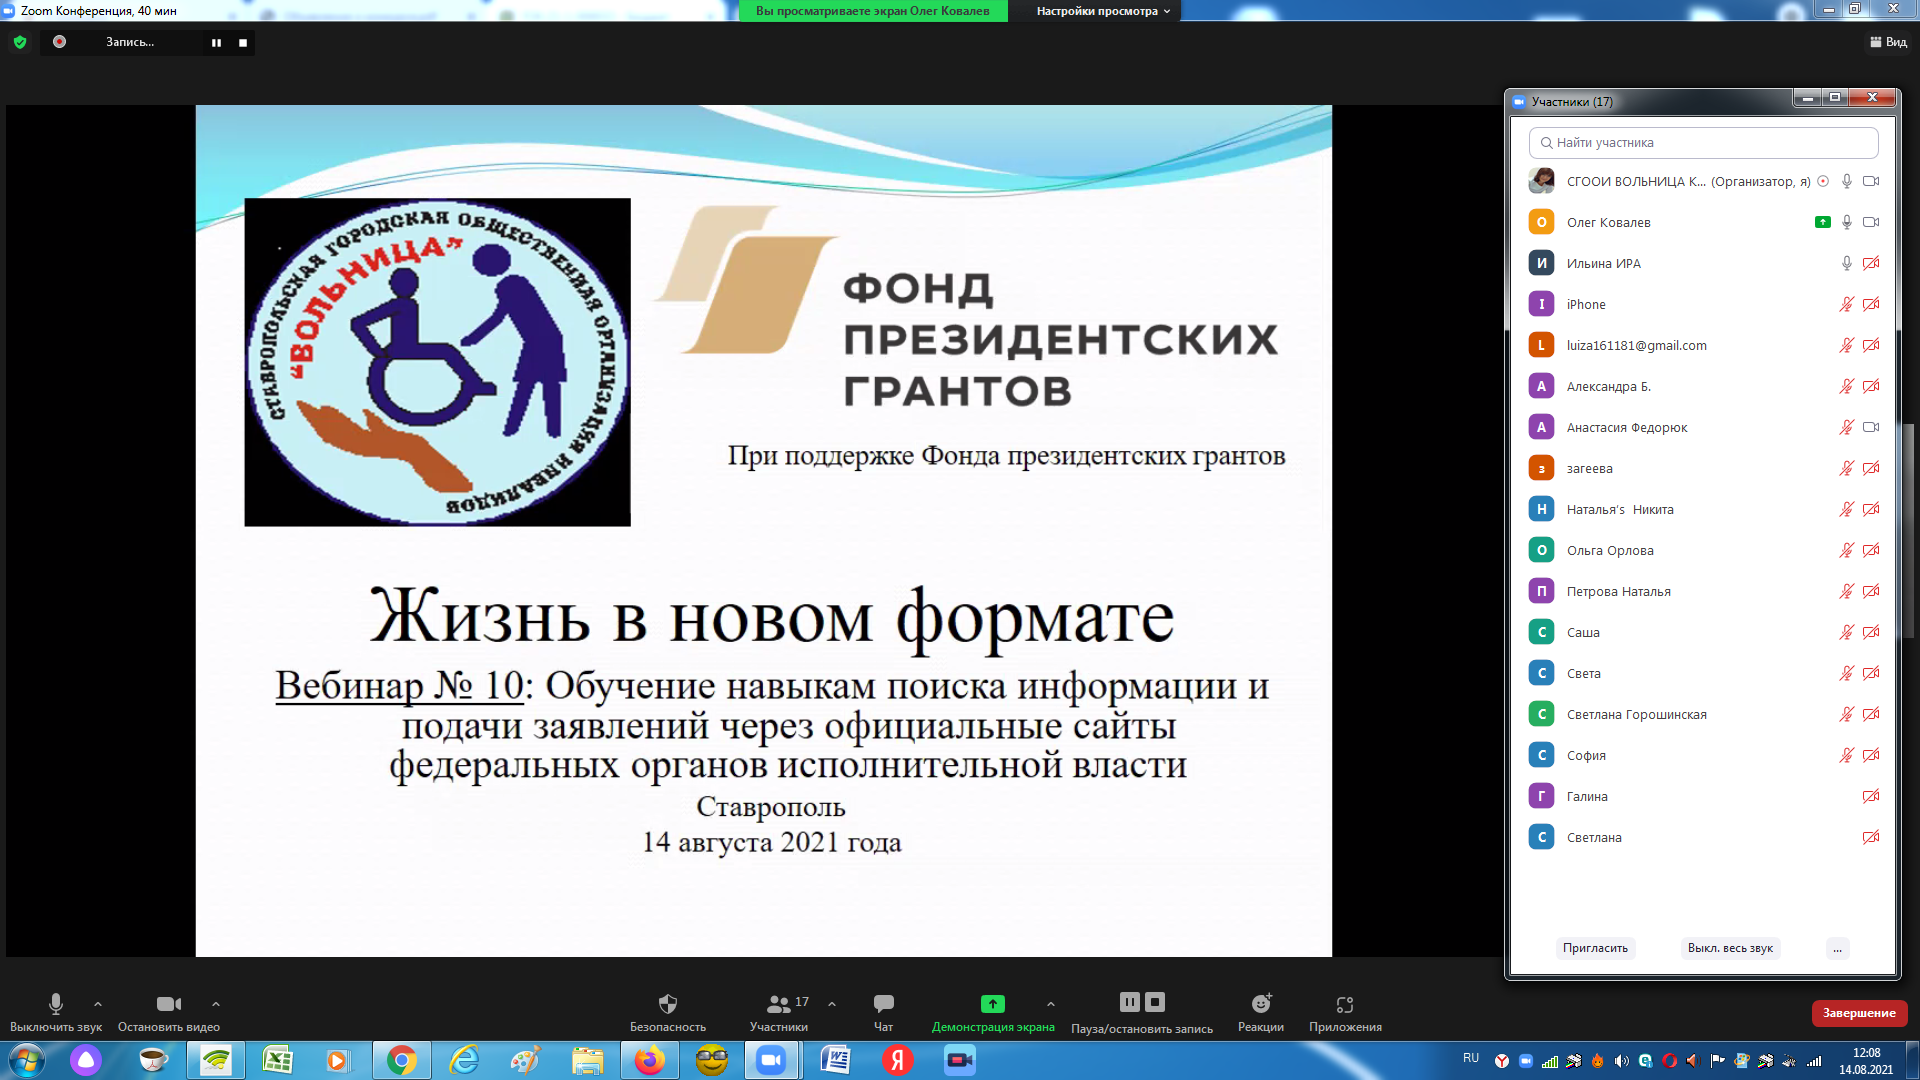
Task: Open video options arrow next to camera
Action: pos(216,1004)
